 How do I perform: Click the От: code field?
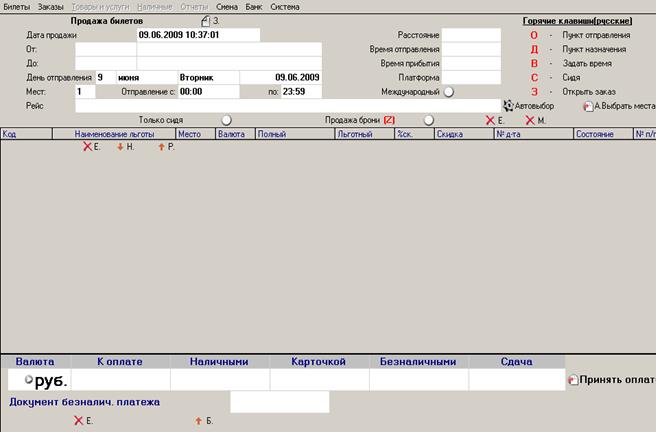coord(105,49)
